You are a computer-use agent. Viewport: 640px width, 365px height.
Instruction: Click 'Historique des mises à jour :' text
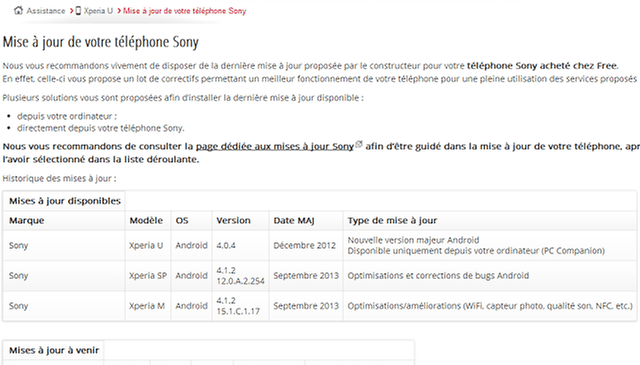tap(59, 178)
